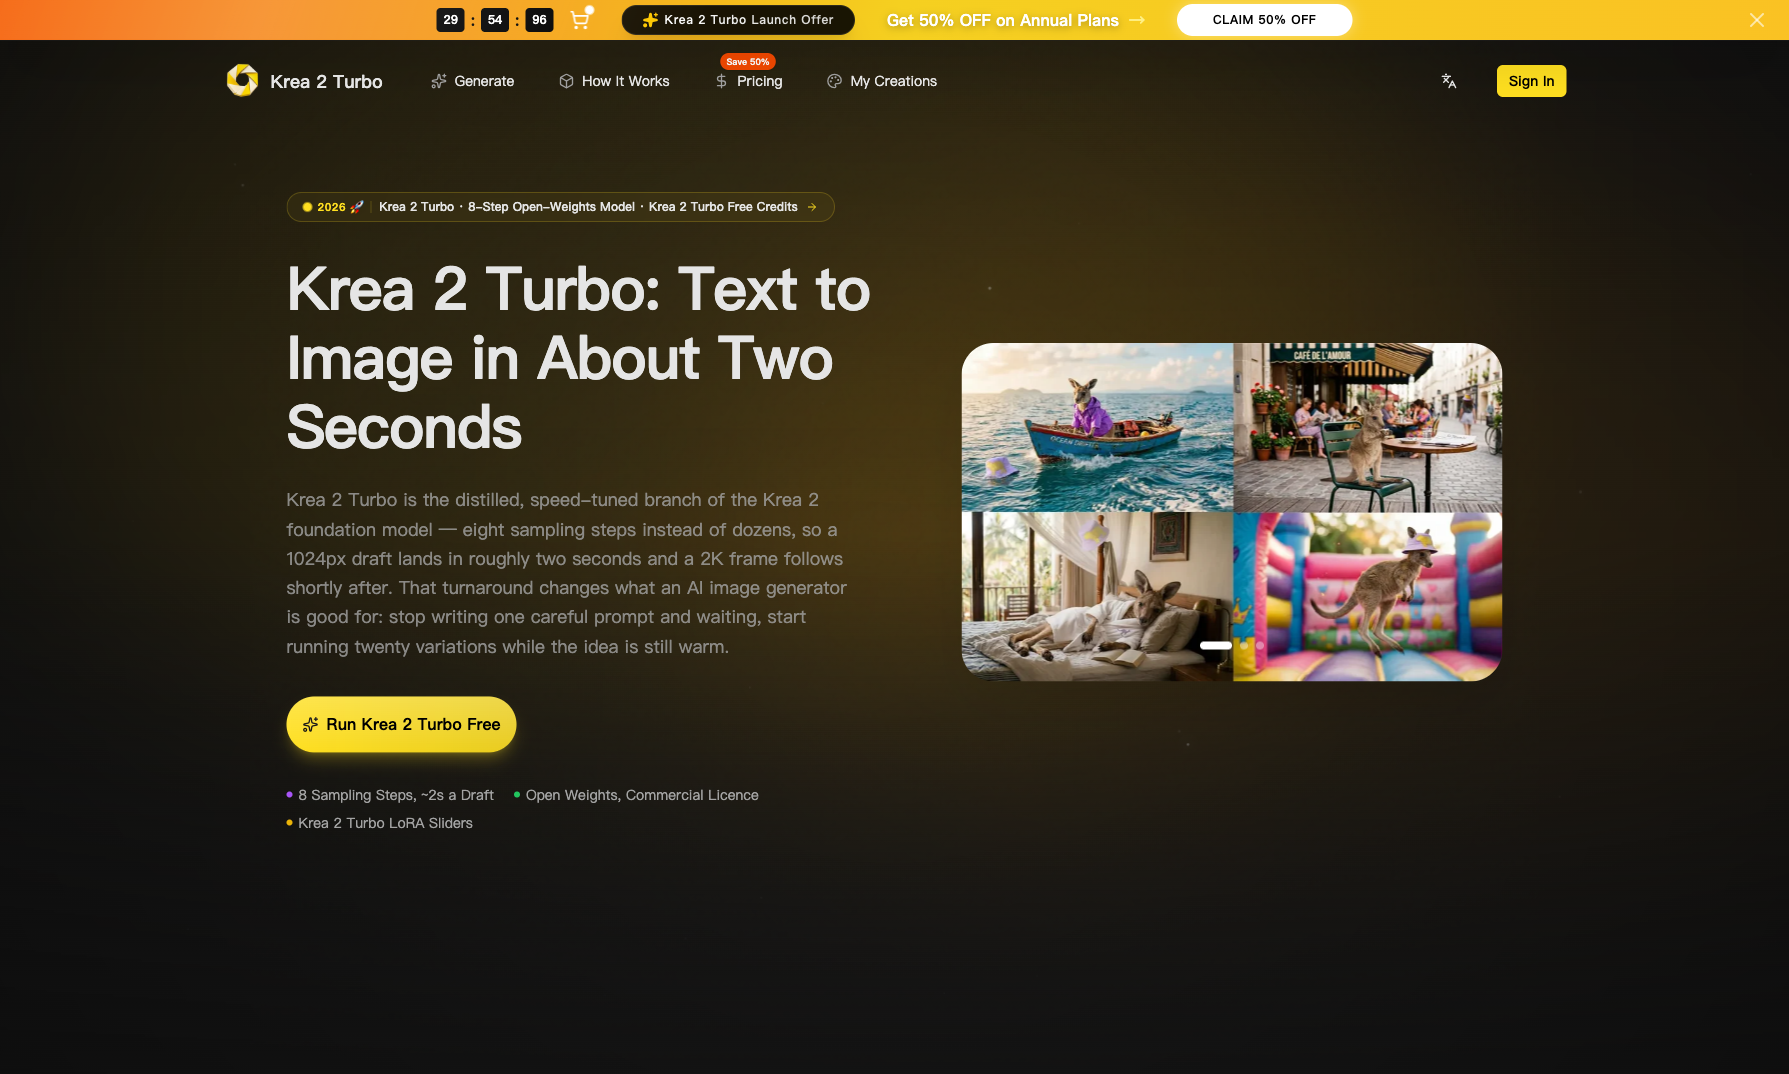Viewport: 1789px width, 1074px height.
Task: Open the Pricing page
Action: [x=749, y=81]
